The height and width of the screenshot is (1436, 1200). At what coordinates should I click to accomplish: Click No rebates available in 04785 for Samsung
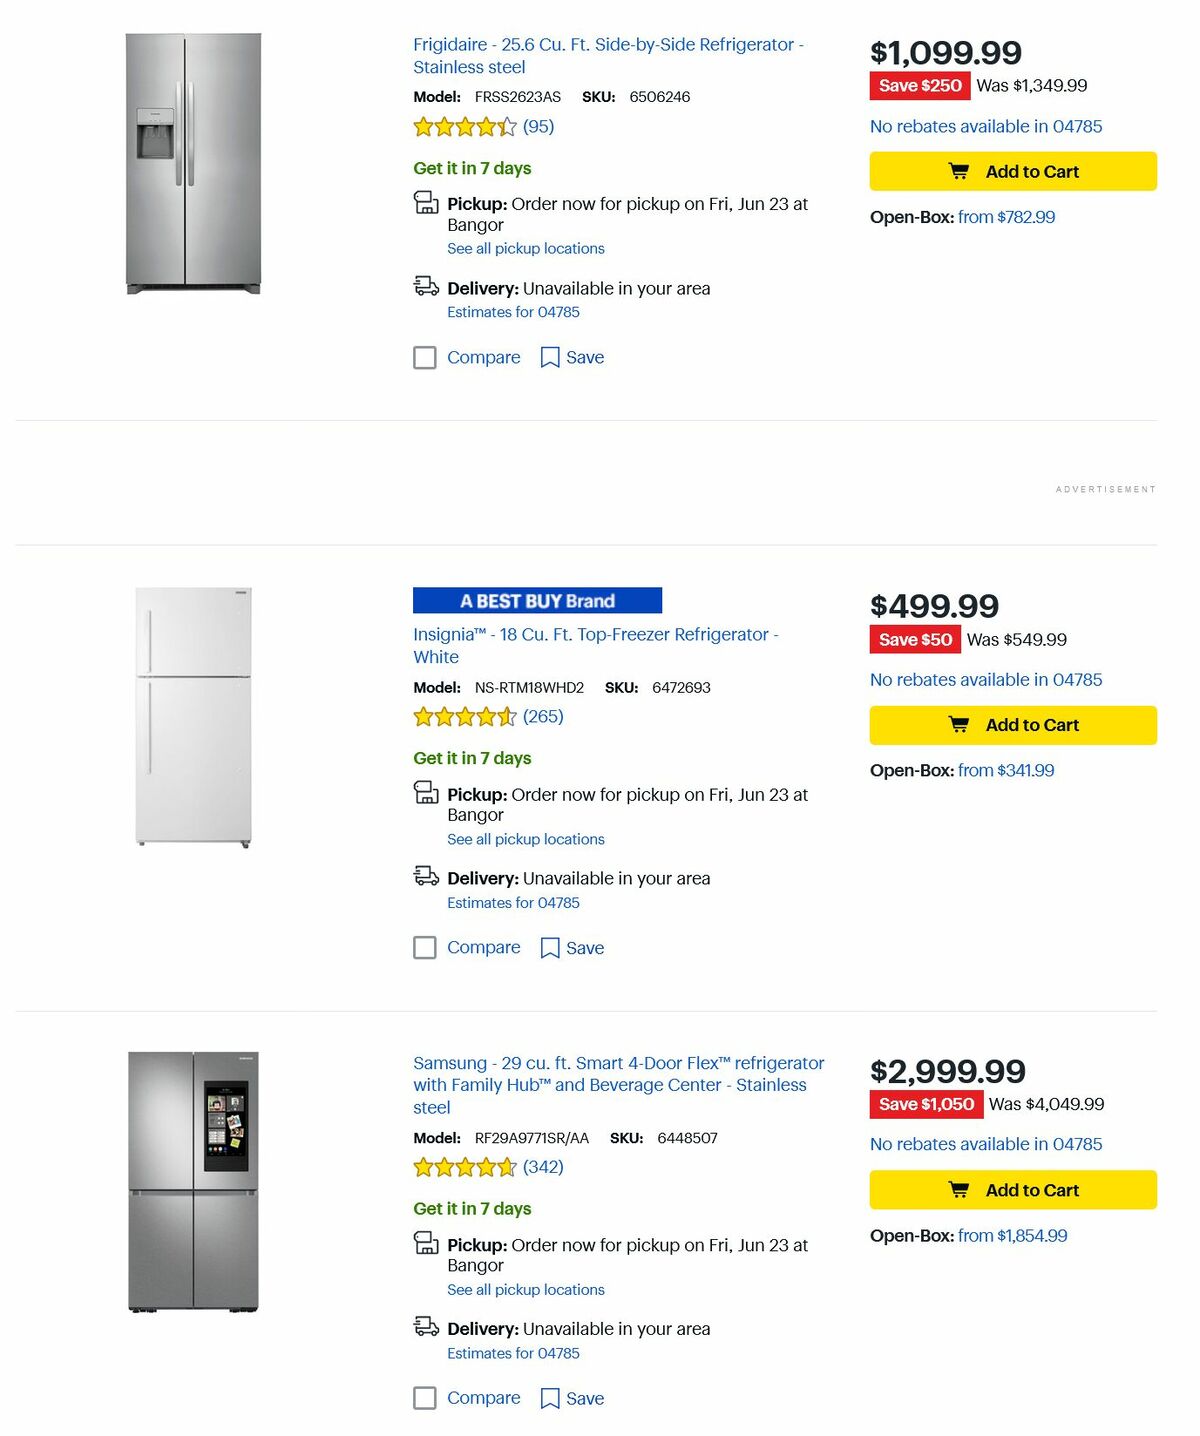[985, 1144]
